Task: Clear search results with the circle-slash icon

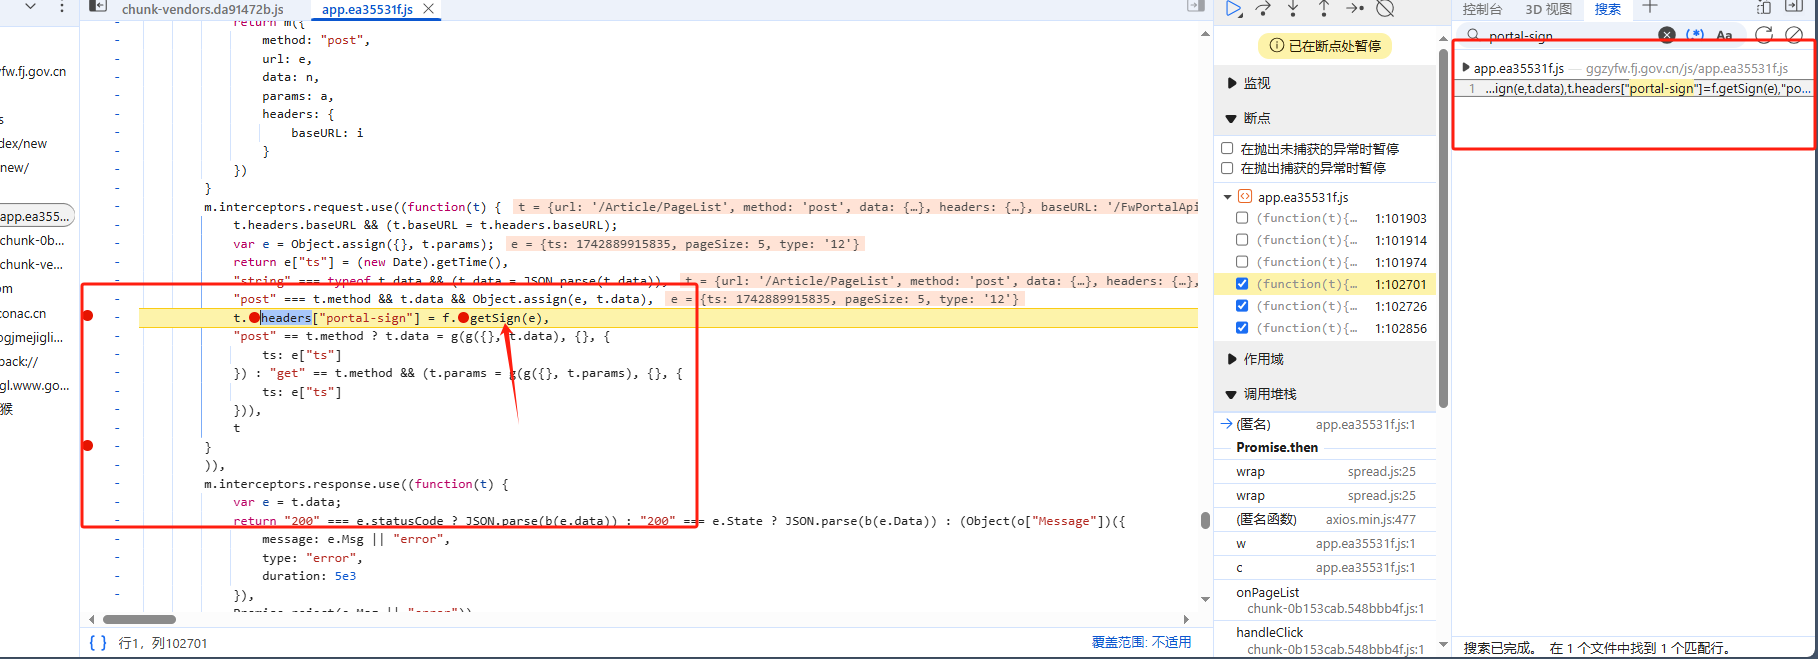Action: pos(1794,35)
